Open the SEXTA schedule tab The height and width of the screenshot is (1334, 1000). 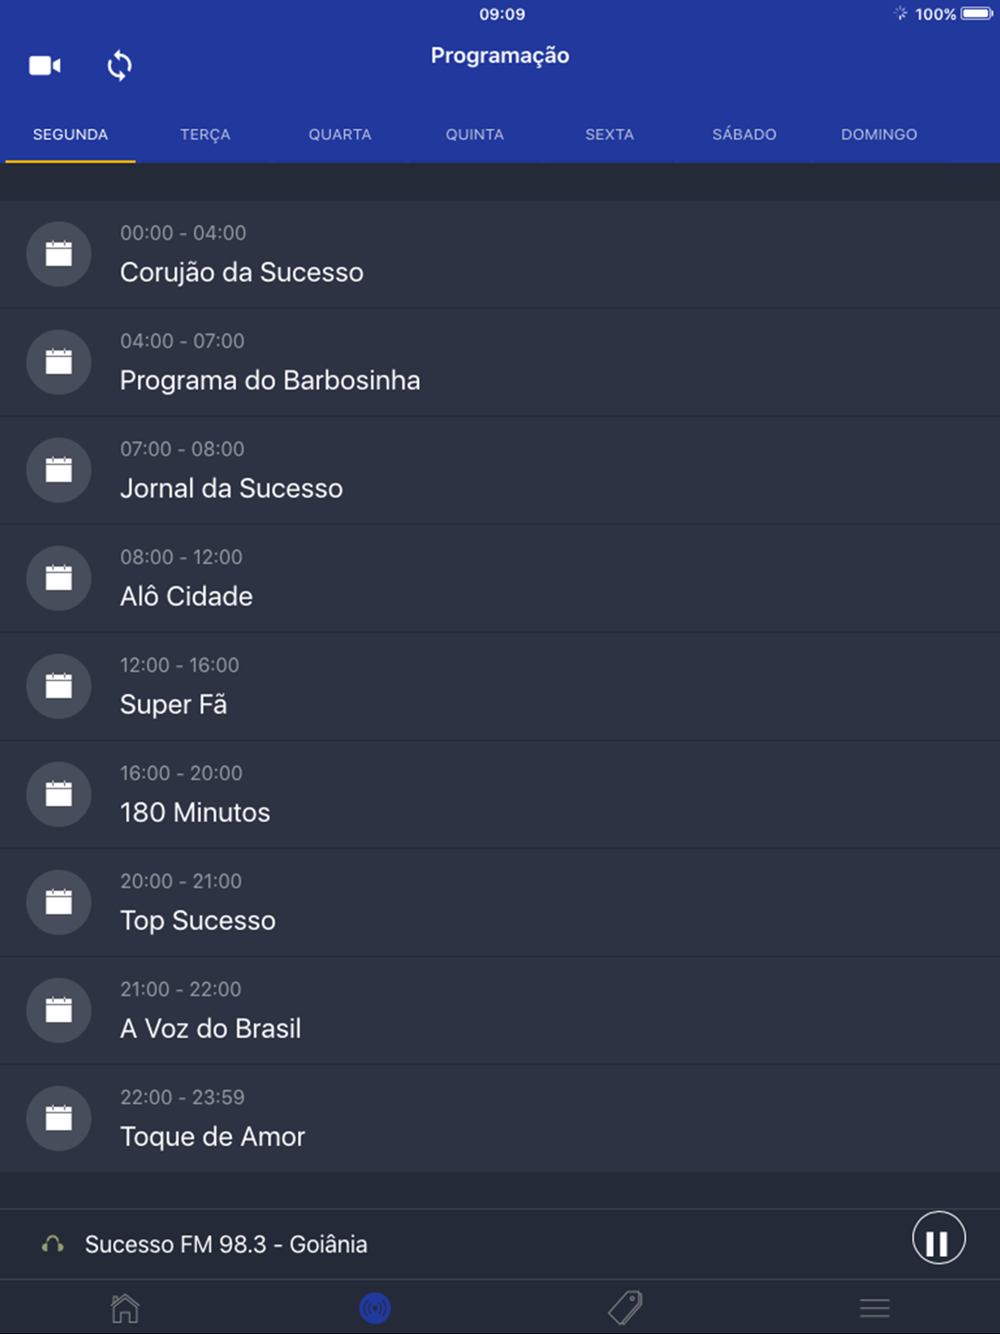point(609,134)
